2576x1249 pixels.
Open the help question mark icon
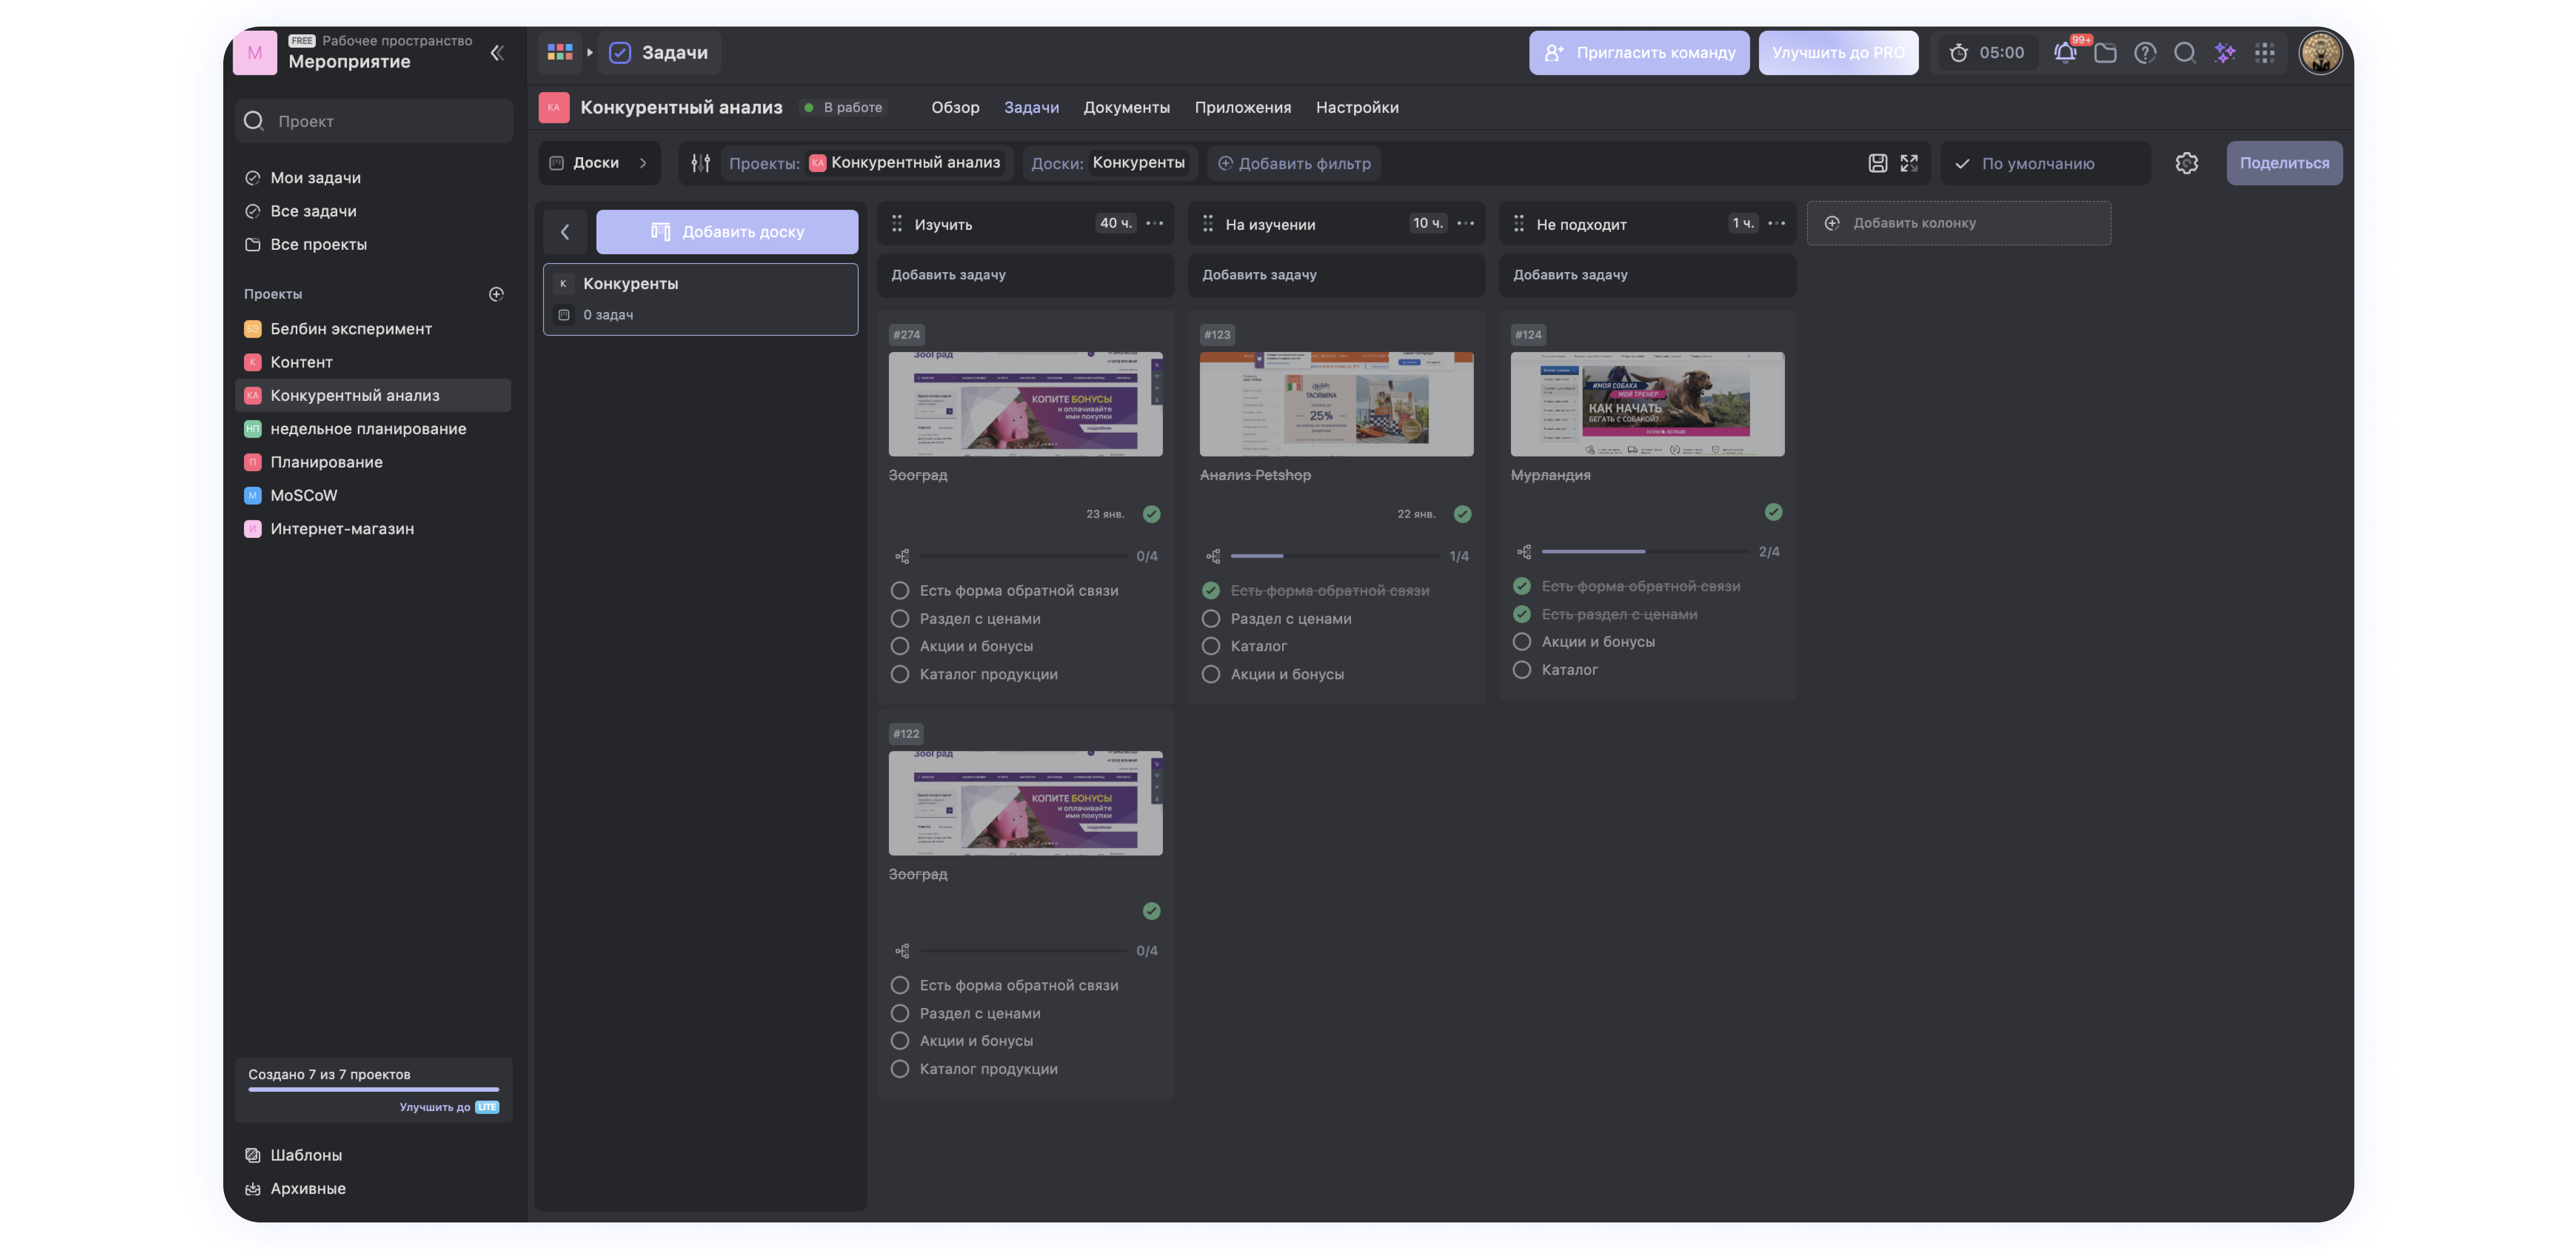[x=2144, y=53]
